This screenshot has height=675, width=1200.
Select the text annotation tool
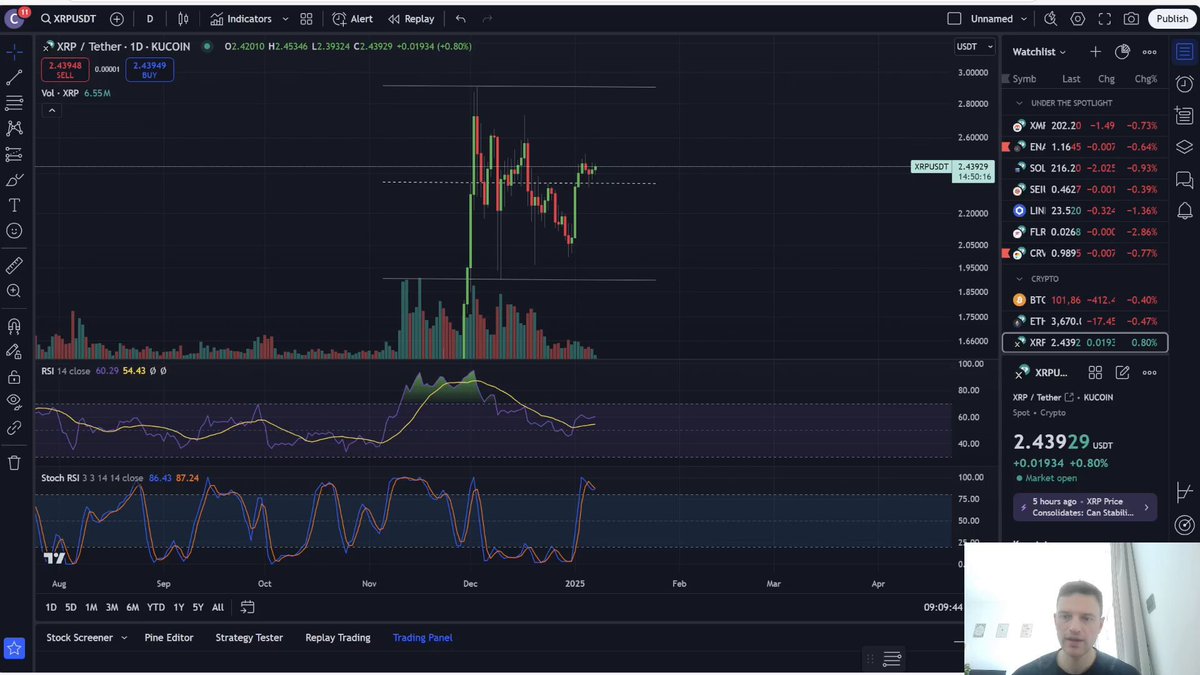(14, 205)
